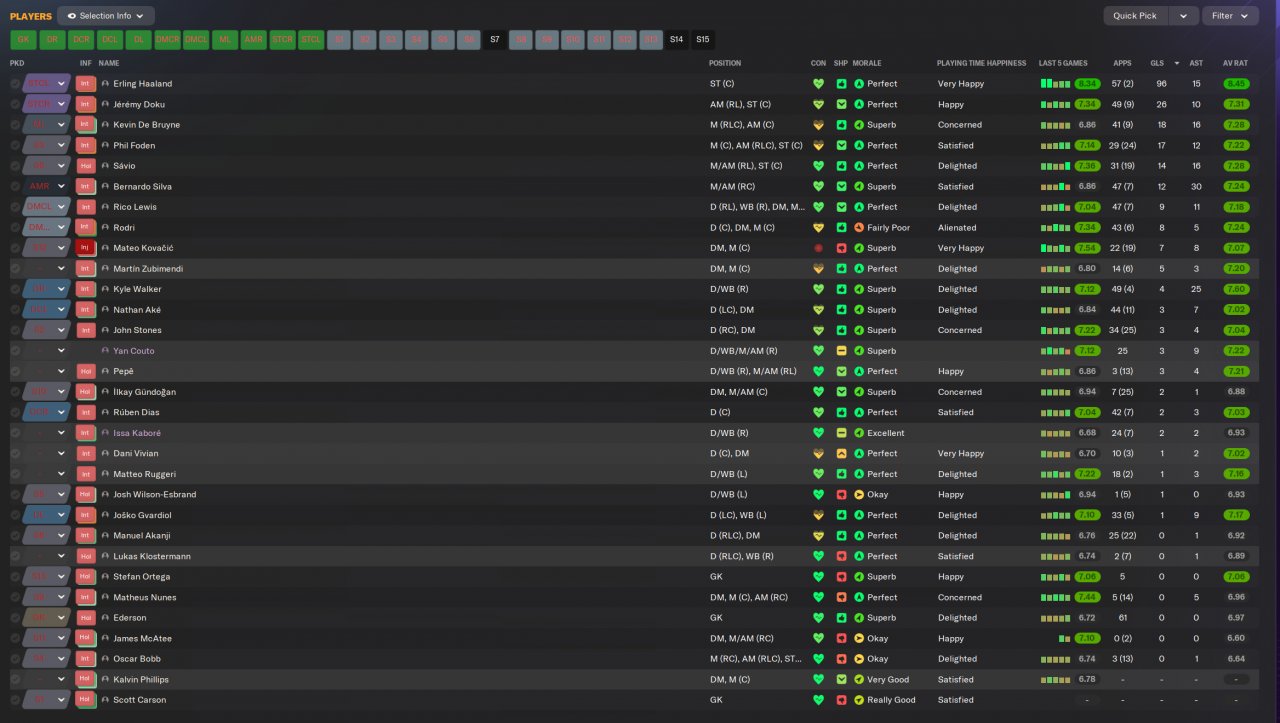
Task: Toggle the pick checkbox for Sávio
Action: tap(15, 166)
